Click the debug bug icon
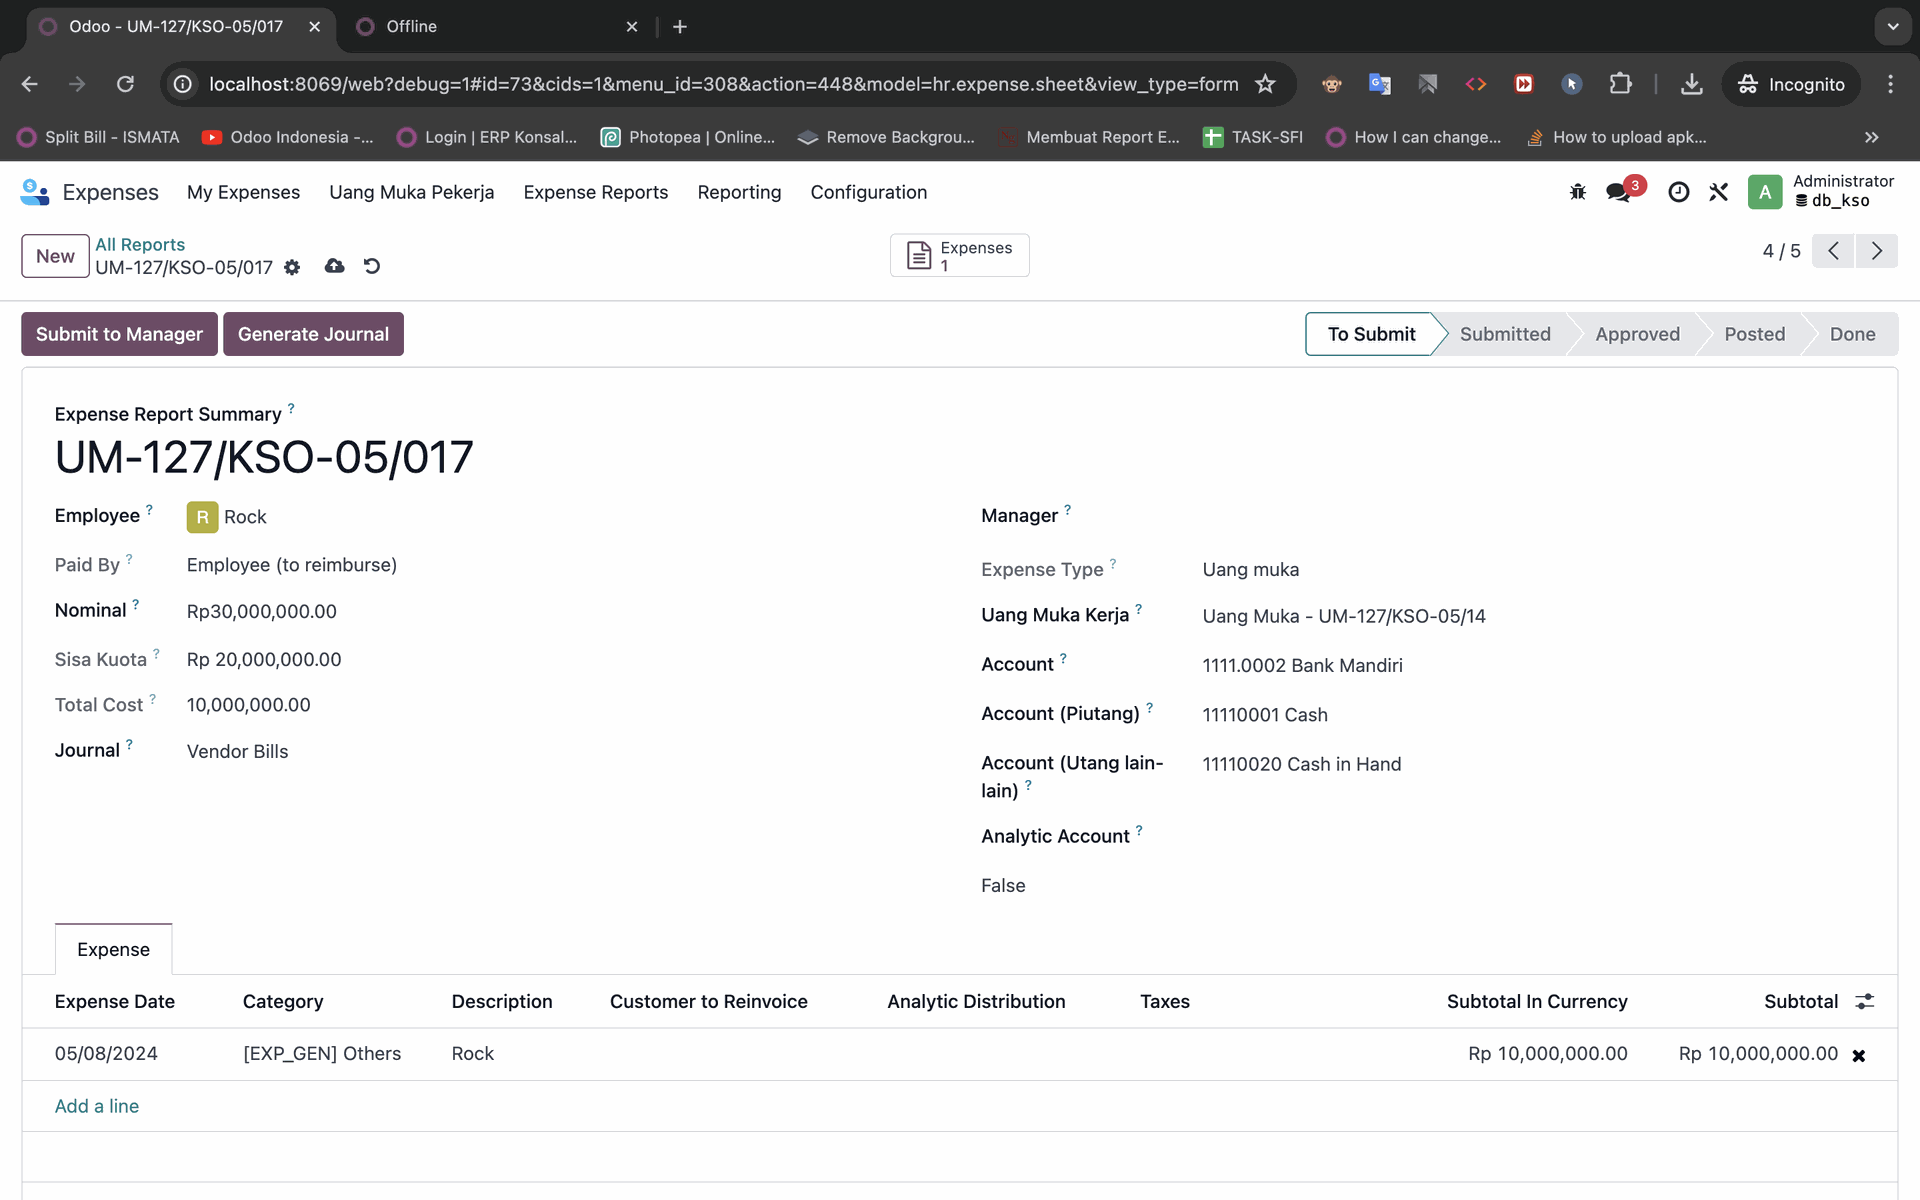This screenshot has height=1200, width=1920. point(1578,192)
